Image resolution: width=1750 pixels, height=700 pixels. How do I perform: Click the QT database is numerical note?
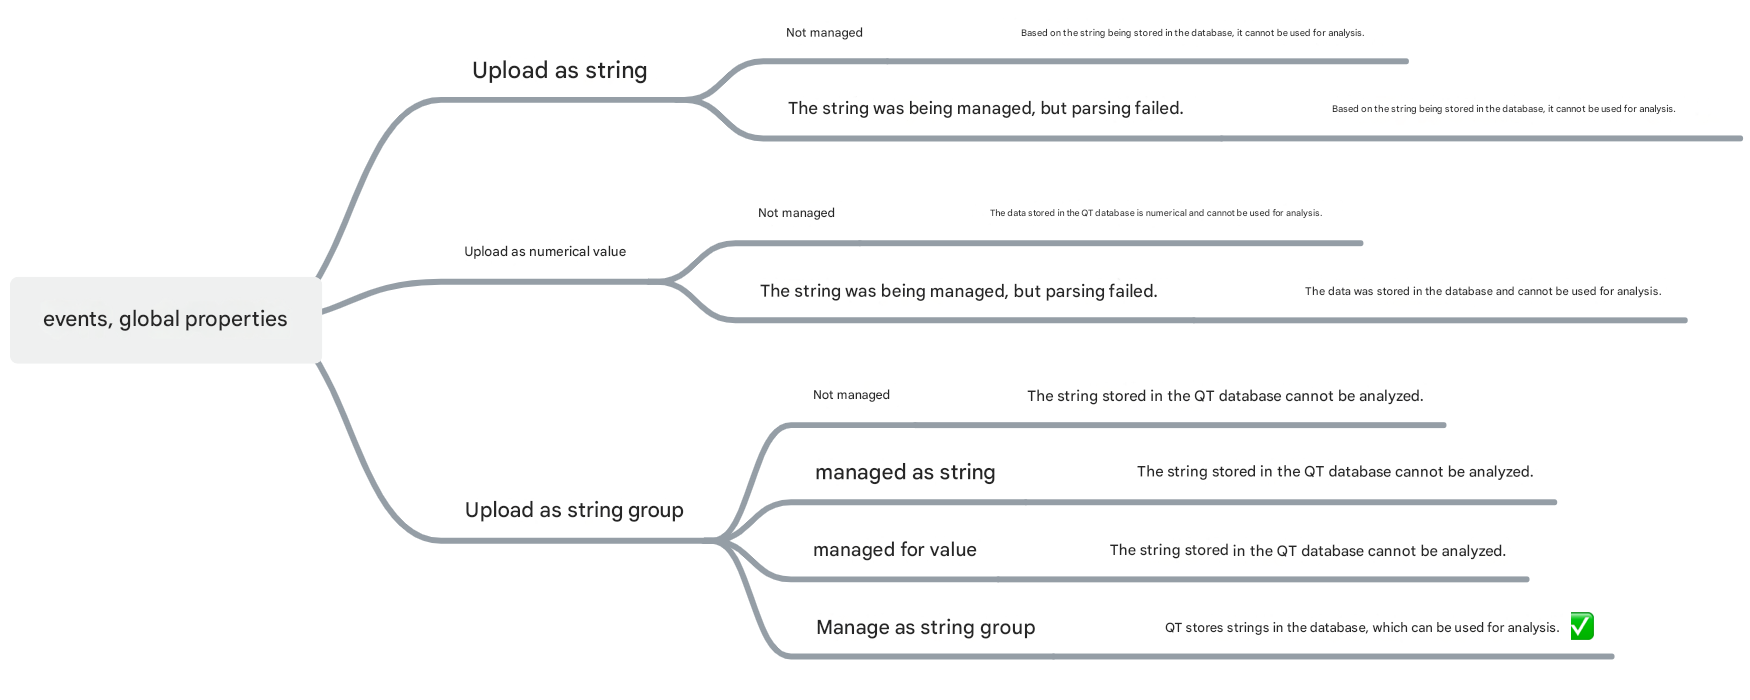click(1156, 213)
